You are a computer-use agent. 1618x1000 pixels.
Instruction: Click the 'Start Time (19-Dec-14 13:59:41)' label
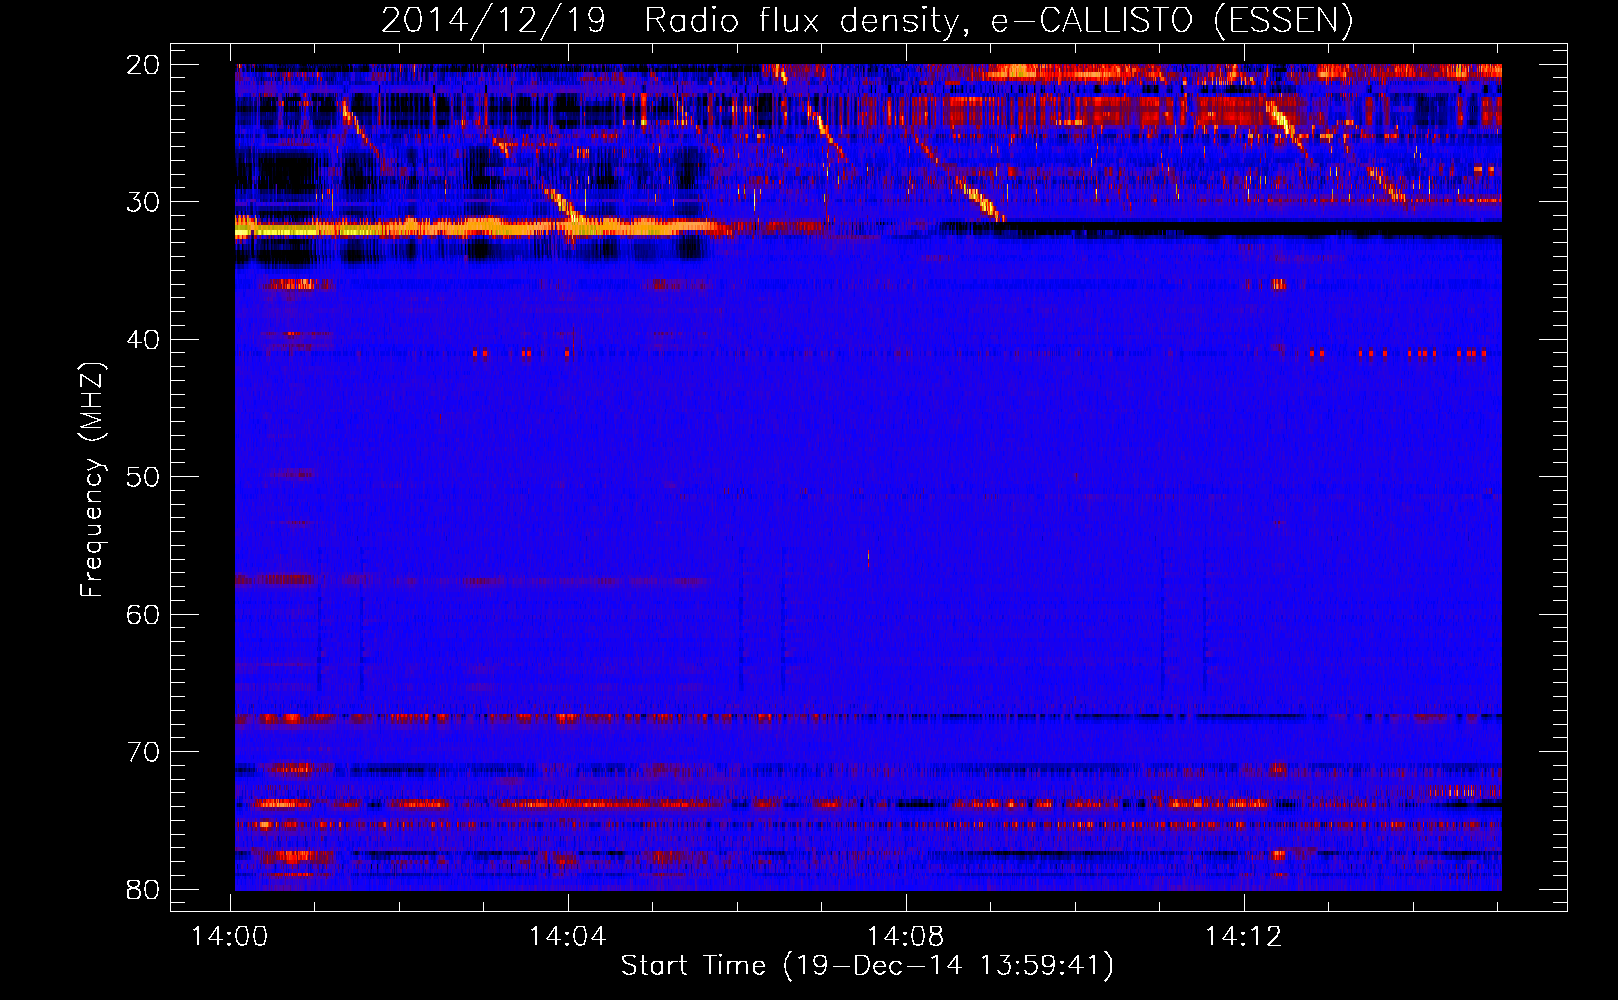tap(867, 966)
